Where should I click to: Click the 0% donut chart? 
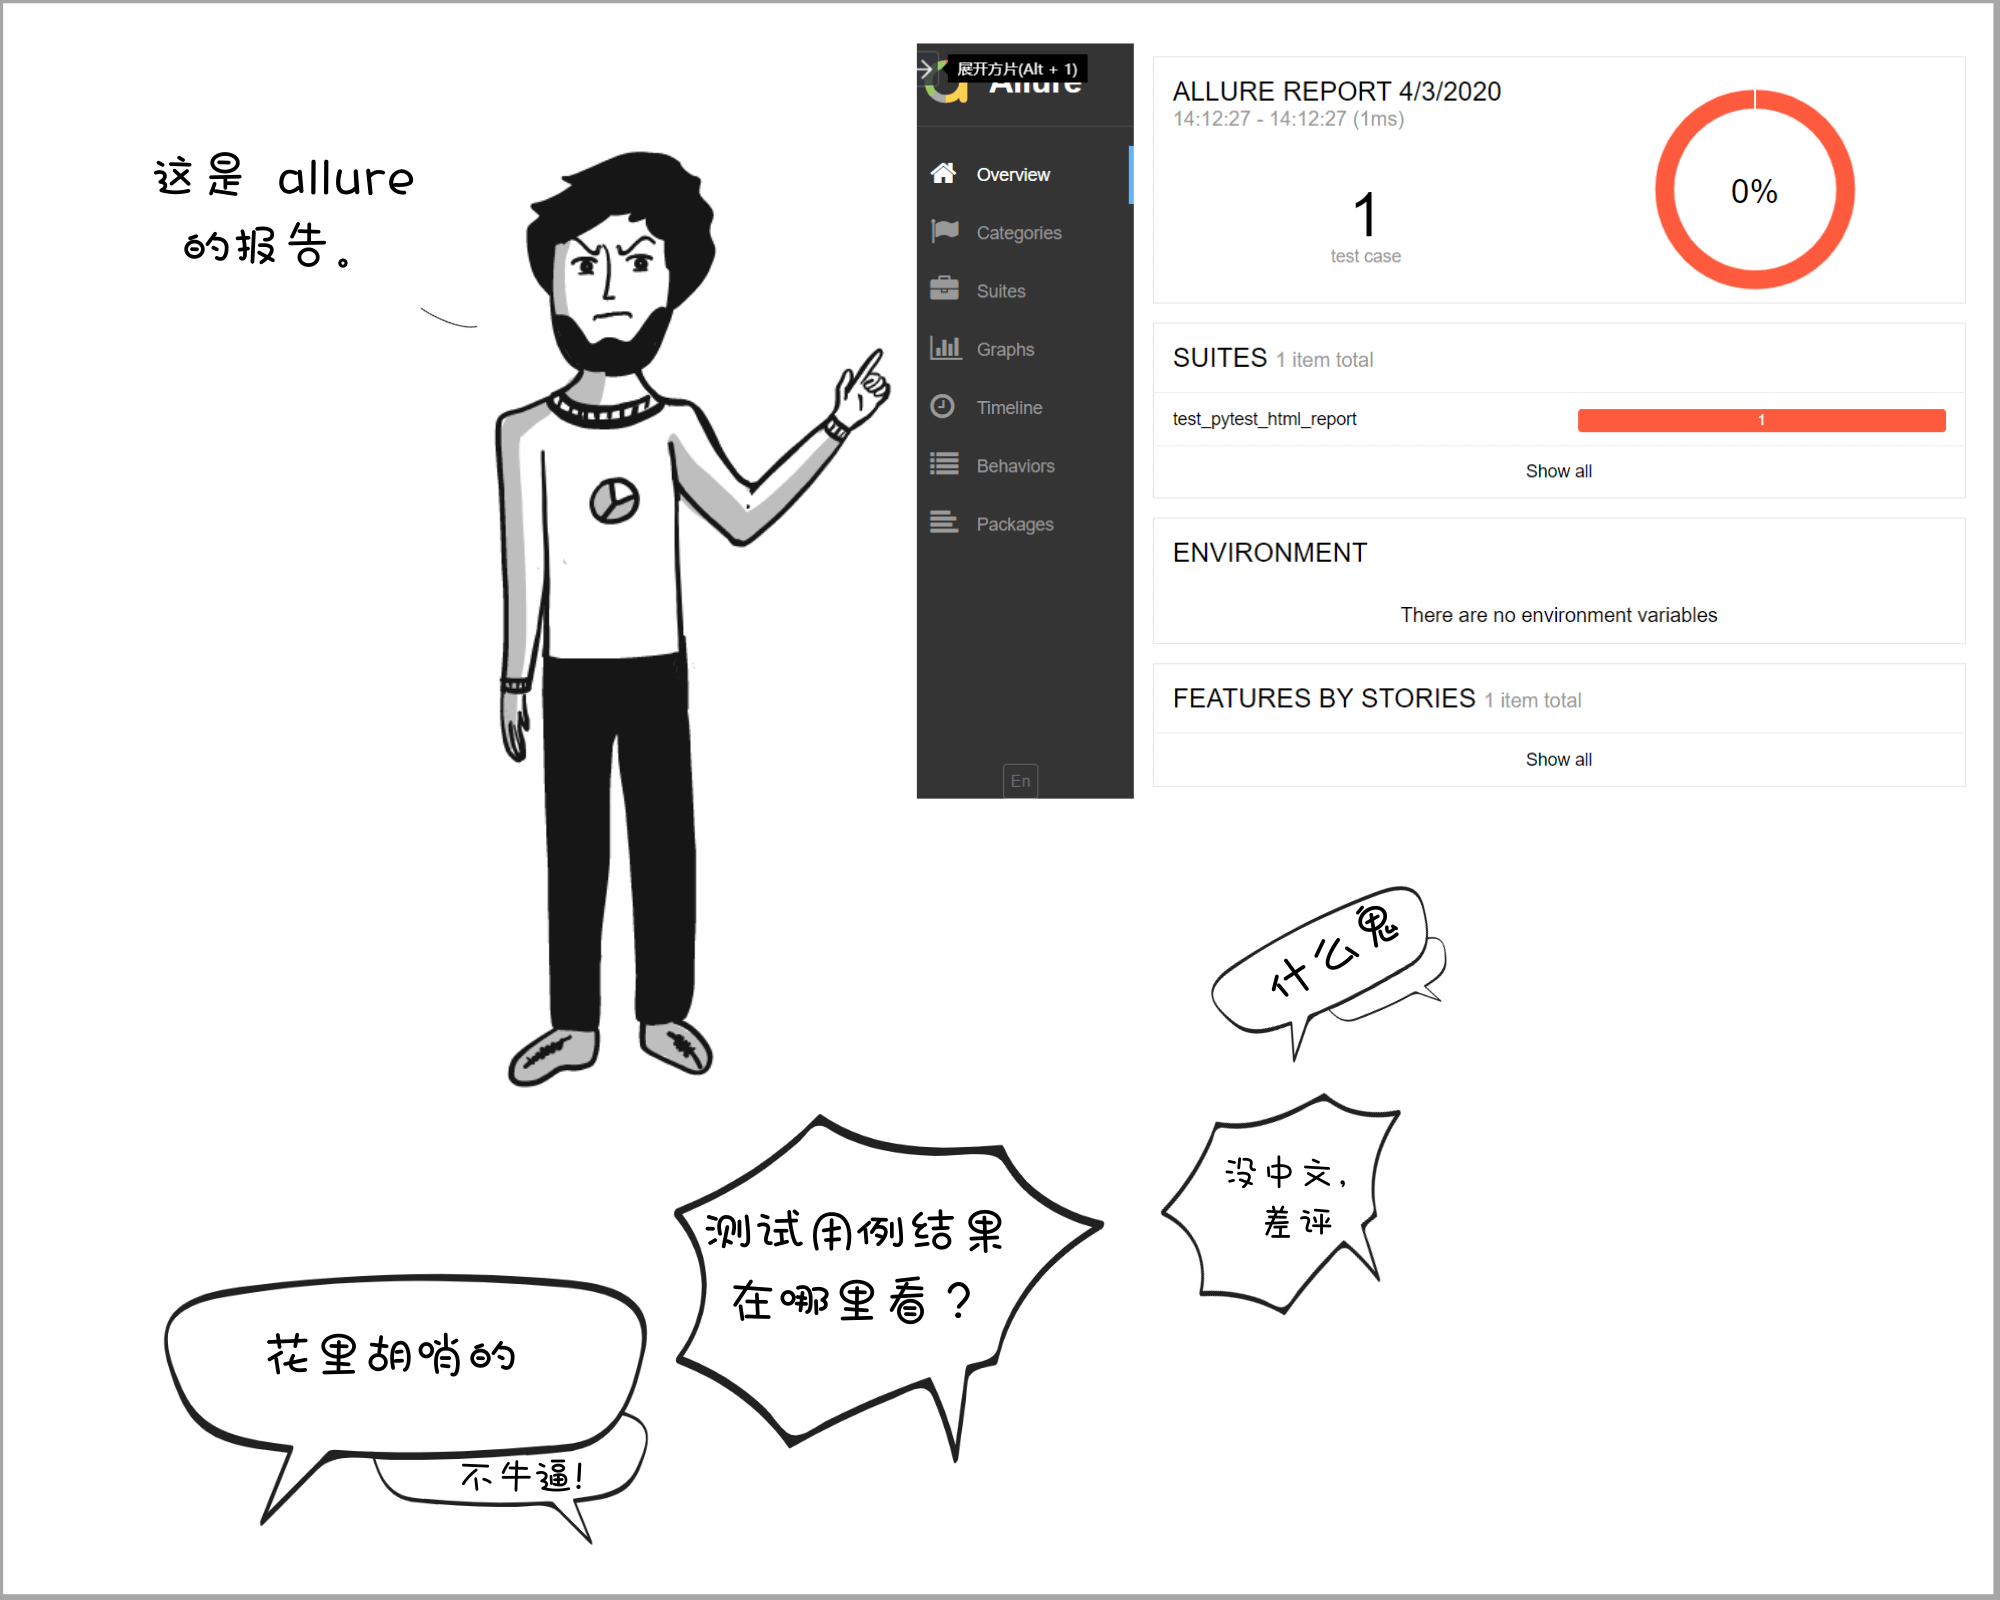1754,190
